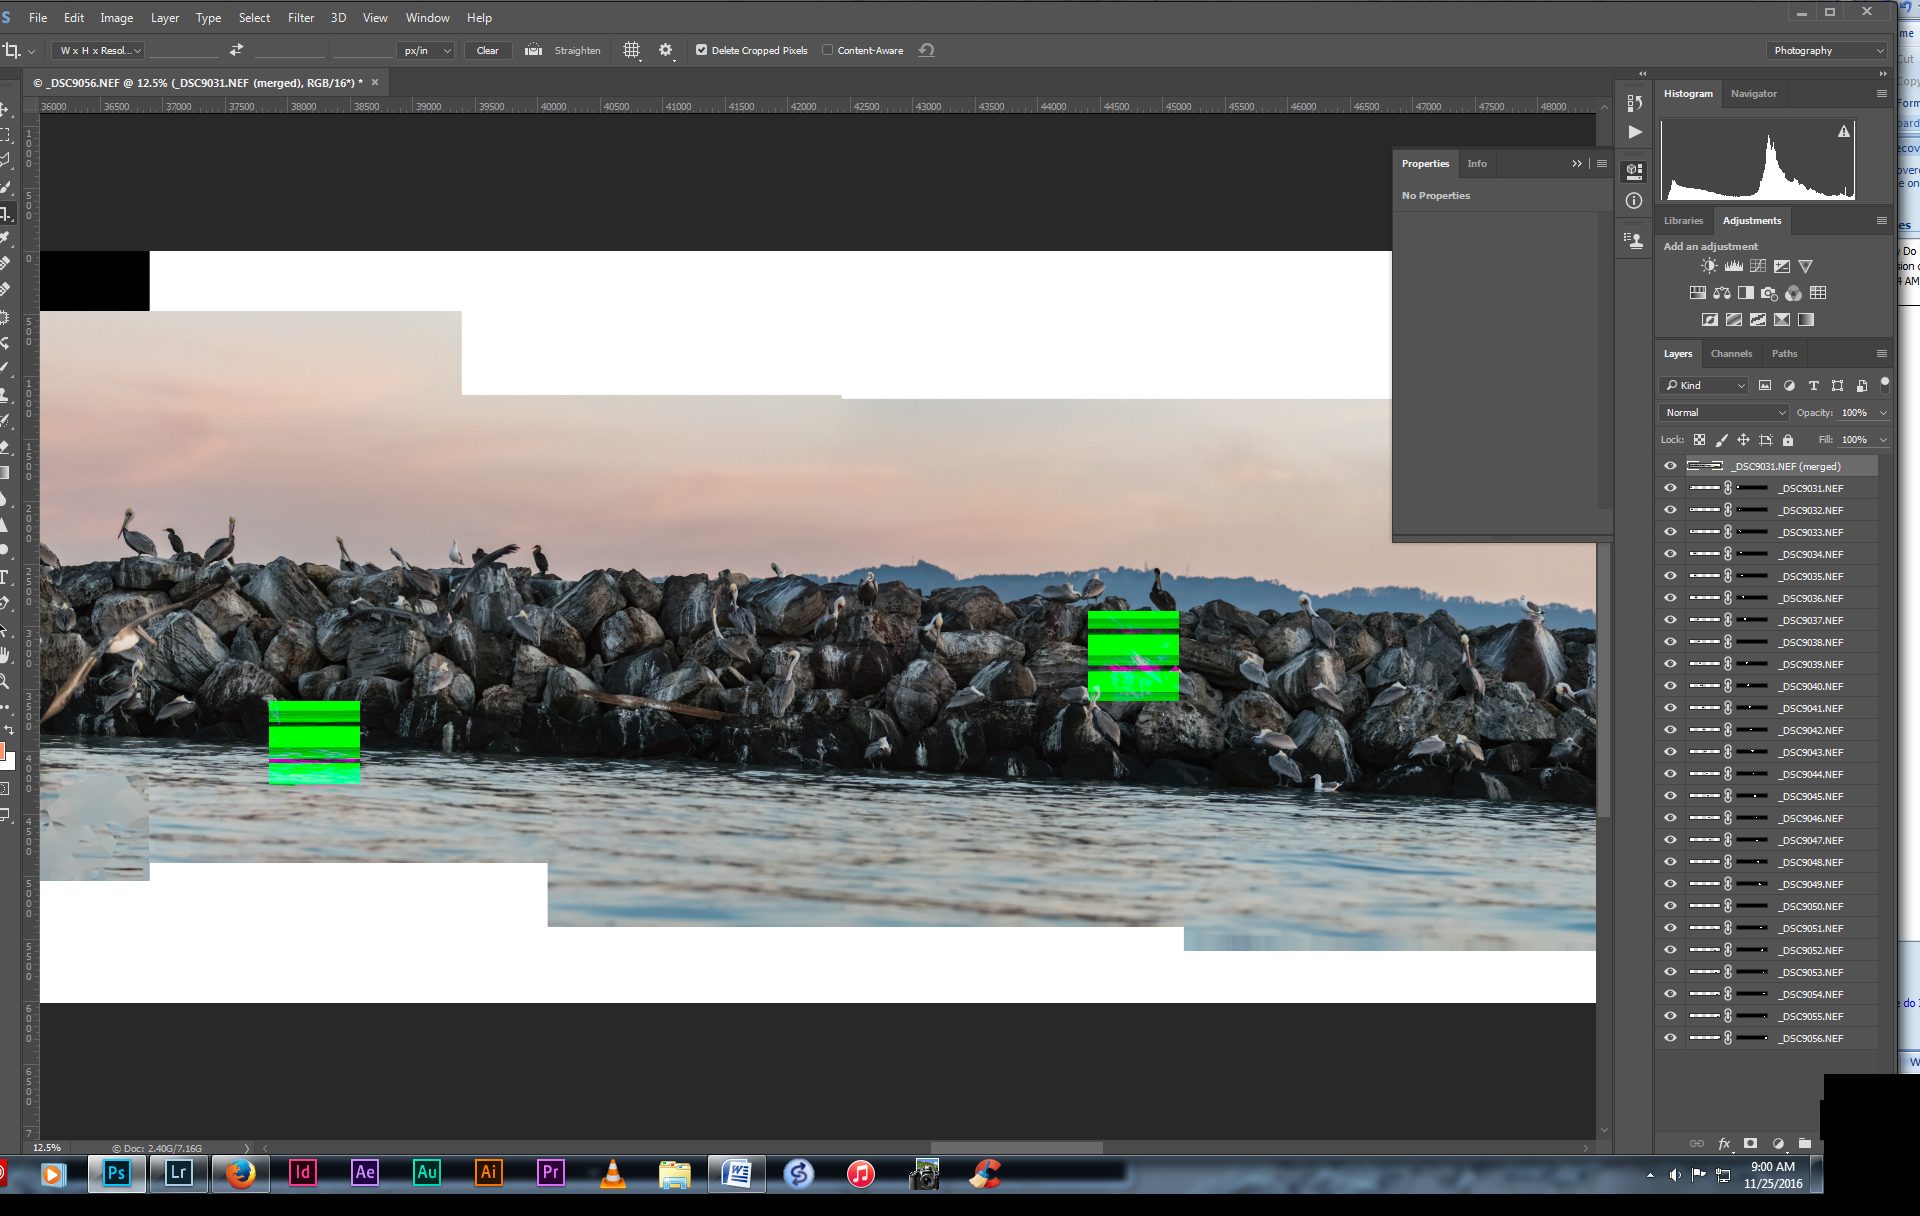
Task: Add a Photo Filter adjustment
Action: pos(1769,293)
